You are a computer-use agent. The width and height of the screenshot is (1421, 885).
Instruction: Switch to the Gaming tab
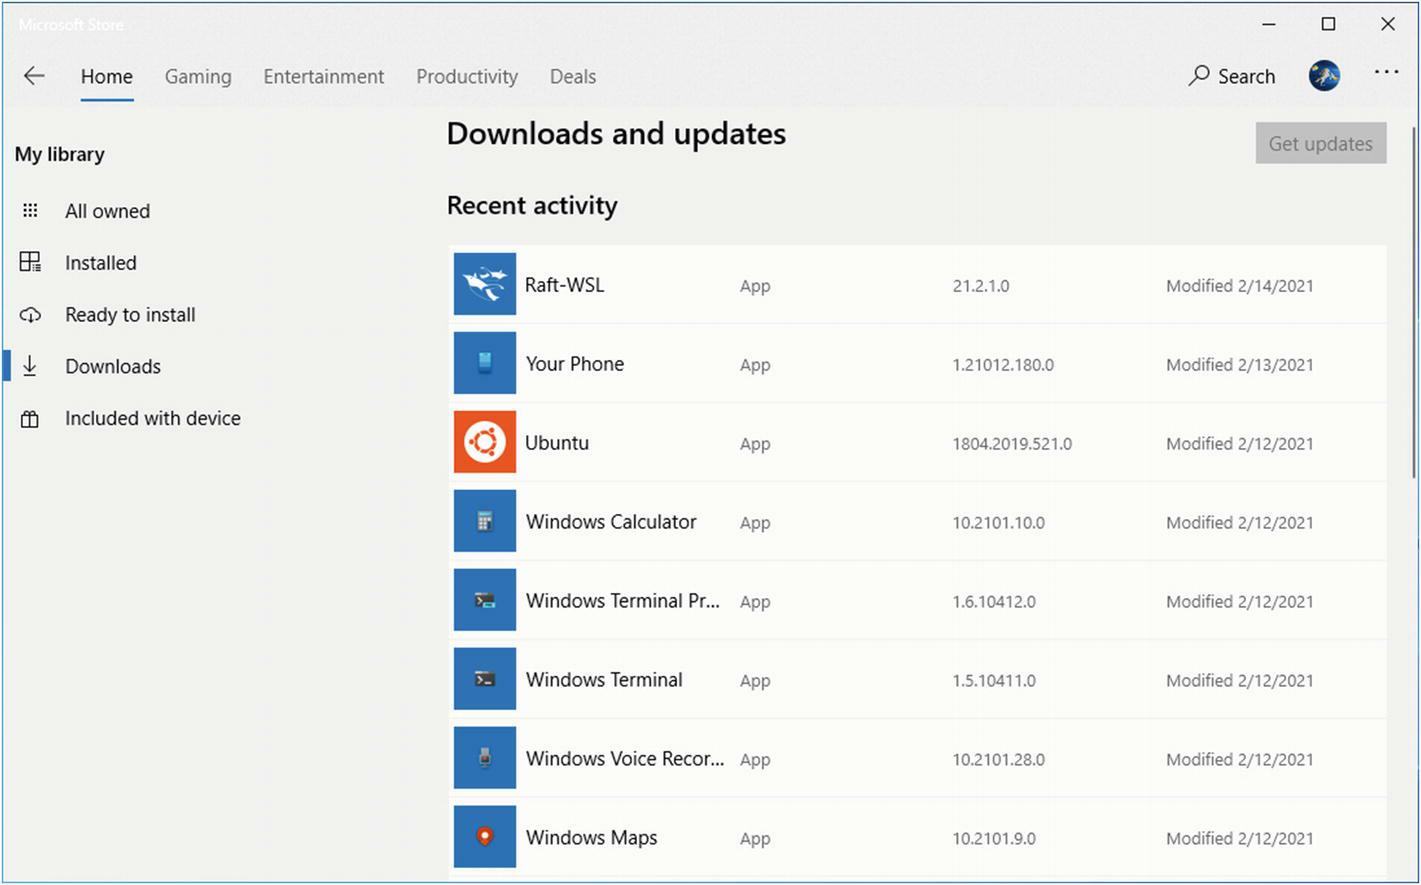pyautogui.click(x=198, y=77)
